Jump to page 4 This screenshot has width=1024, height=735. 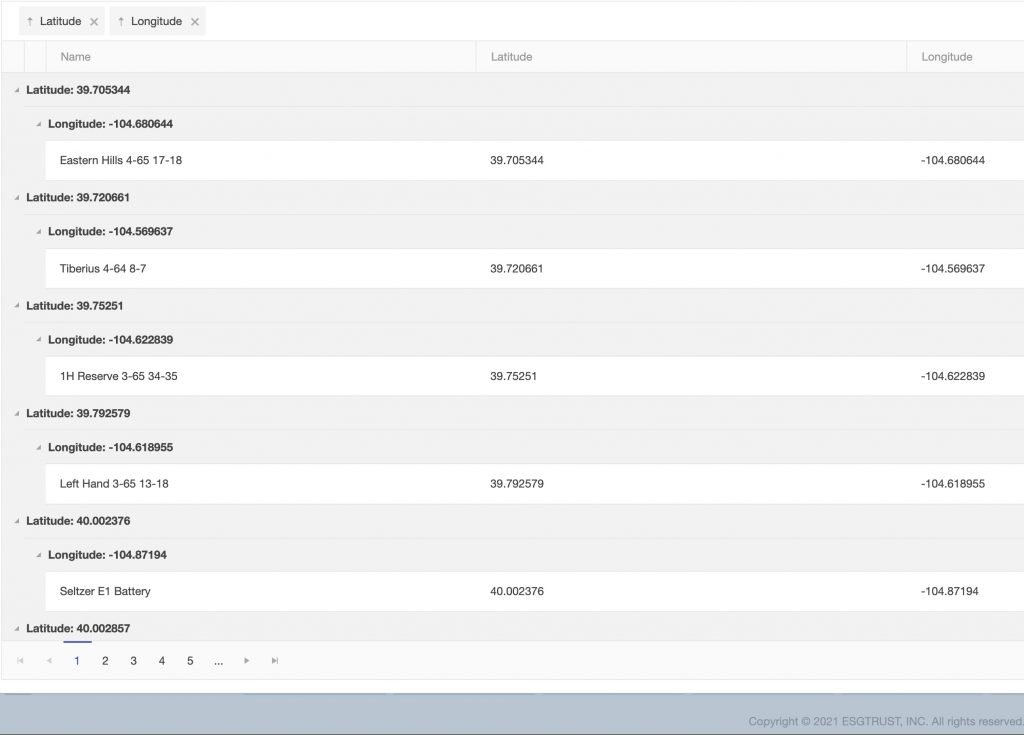(162, 661)
